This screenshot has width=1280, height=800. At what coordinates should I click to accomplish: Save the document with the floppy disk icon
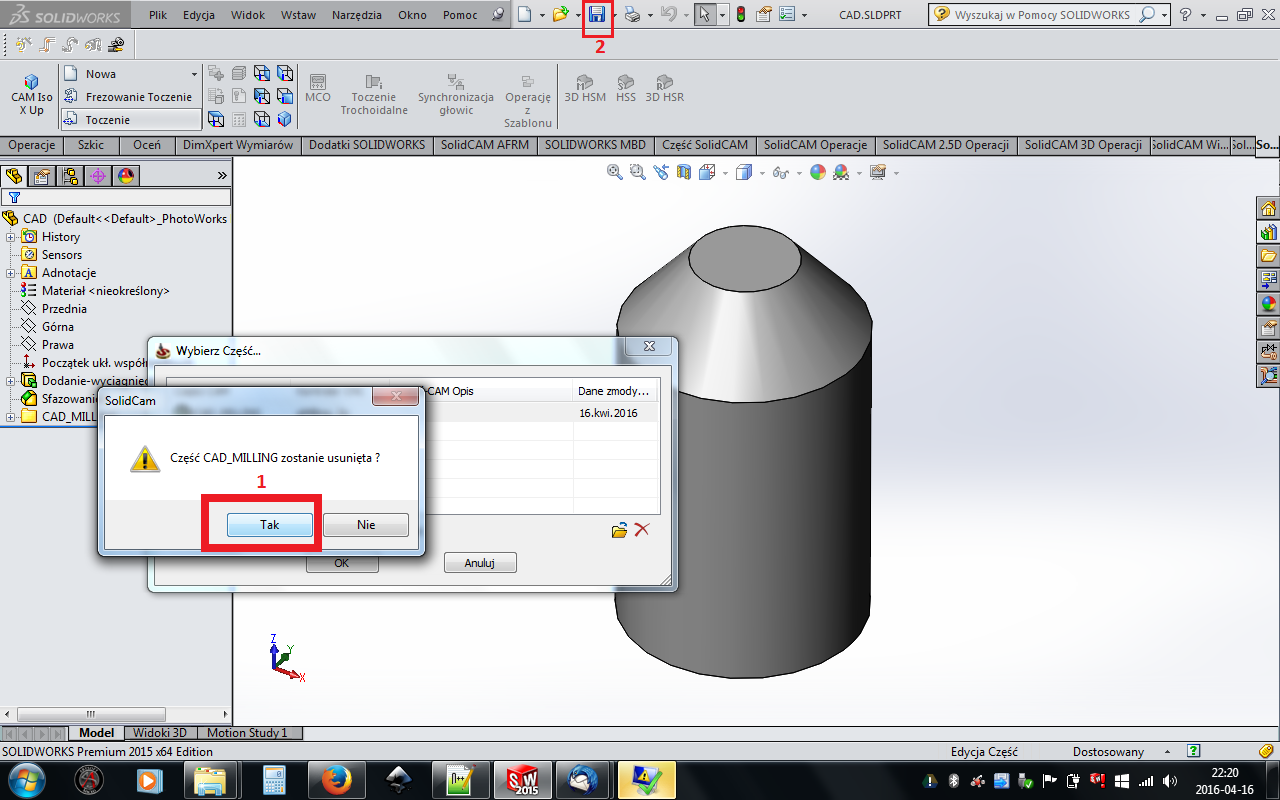click(x=597, y=15)
